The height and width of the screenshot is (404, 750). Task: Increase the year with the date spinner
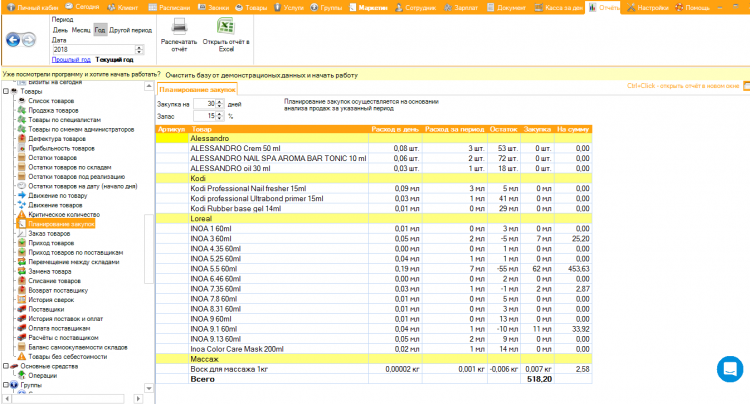click(139, 47)
